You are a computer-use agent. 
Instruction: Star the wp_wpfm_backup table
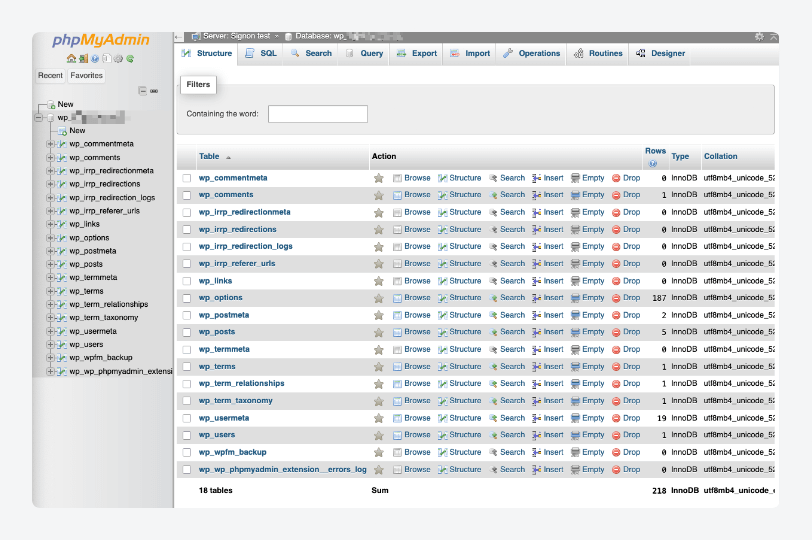[x=379, y=453]
